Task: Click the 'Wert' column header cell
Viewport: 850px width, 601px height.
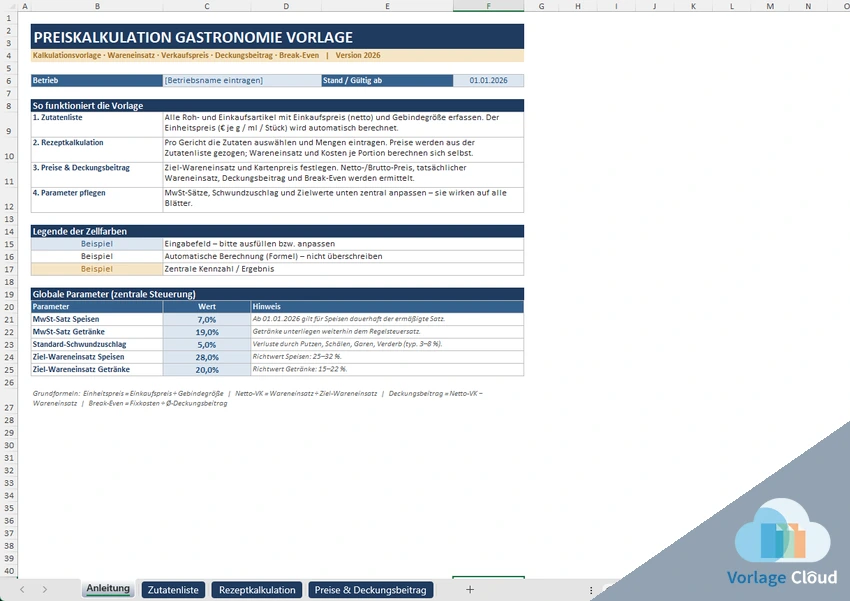Action: pyautogui.click(x=207, y=307)
